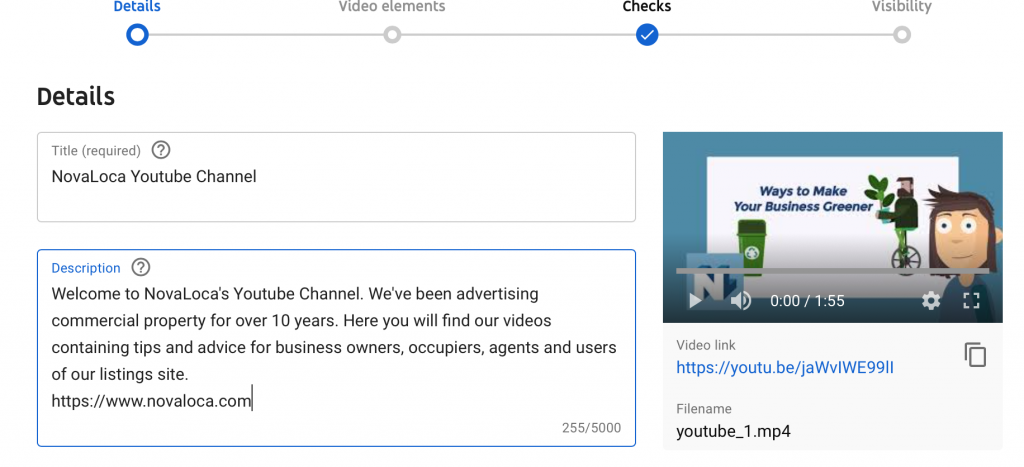1024x467 pixels.
Task: Select the Details step circle marker
Action: pyautogui.click(x=137, y=35)
